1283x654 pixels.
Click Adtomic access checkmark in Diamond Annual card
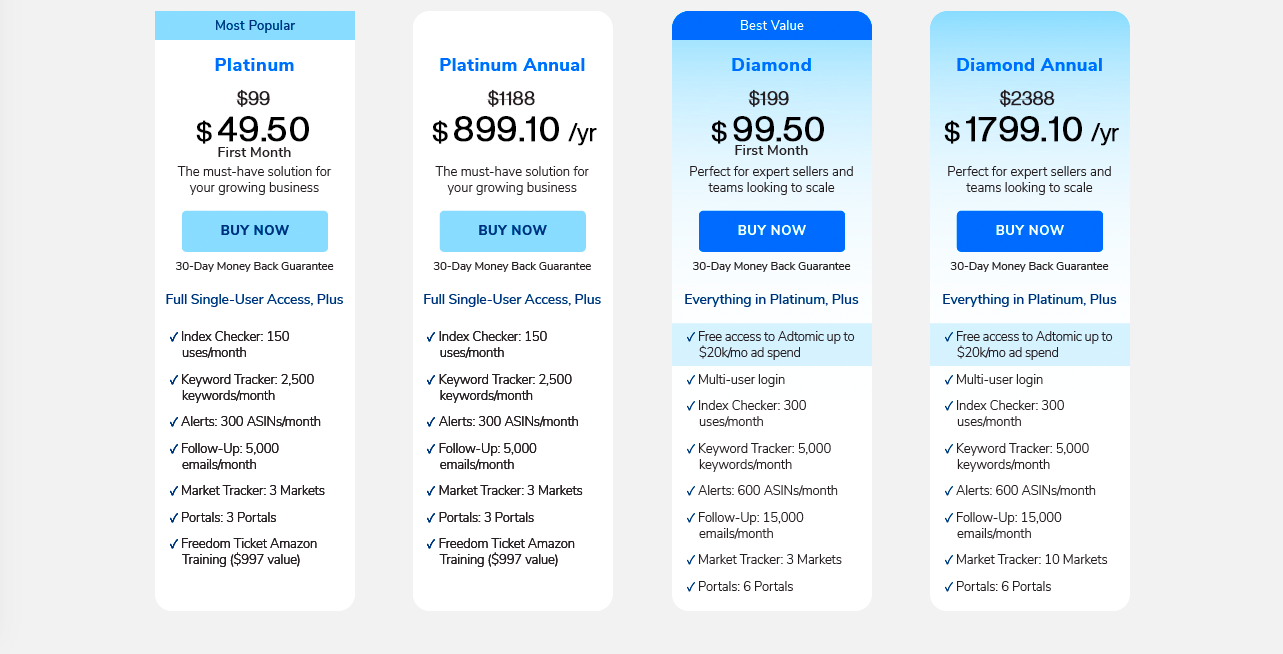(949, 338)
